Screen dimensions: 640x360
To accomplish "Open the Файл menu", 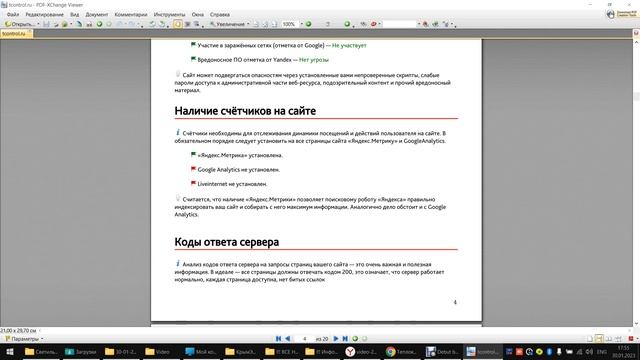I will [13, 14].
